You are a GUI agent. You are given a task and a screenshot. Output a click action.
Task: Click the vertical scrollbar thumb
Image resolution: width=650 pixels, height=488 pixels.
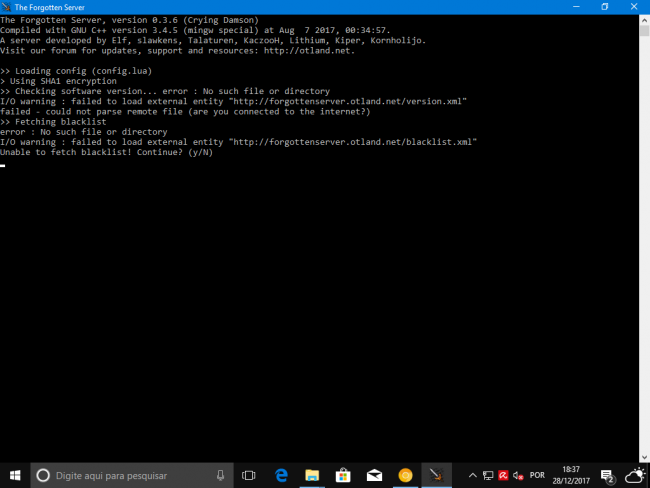point(645,31)
